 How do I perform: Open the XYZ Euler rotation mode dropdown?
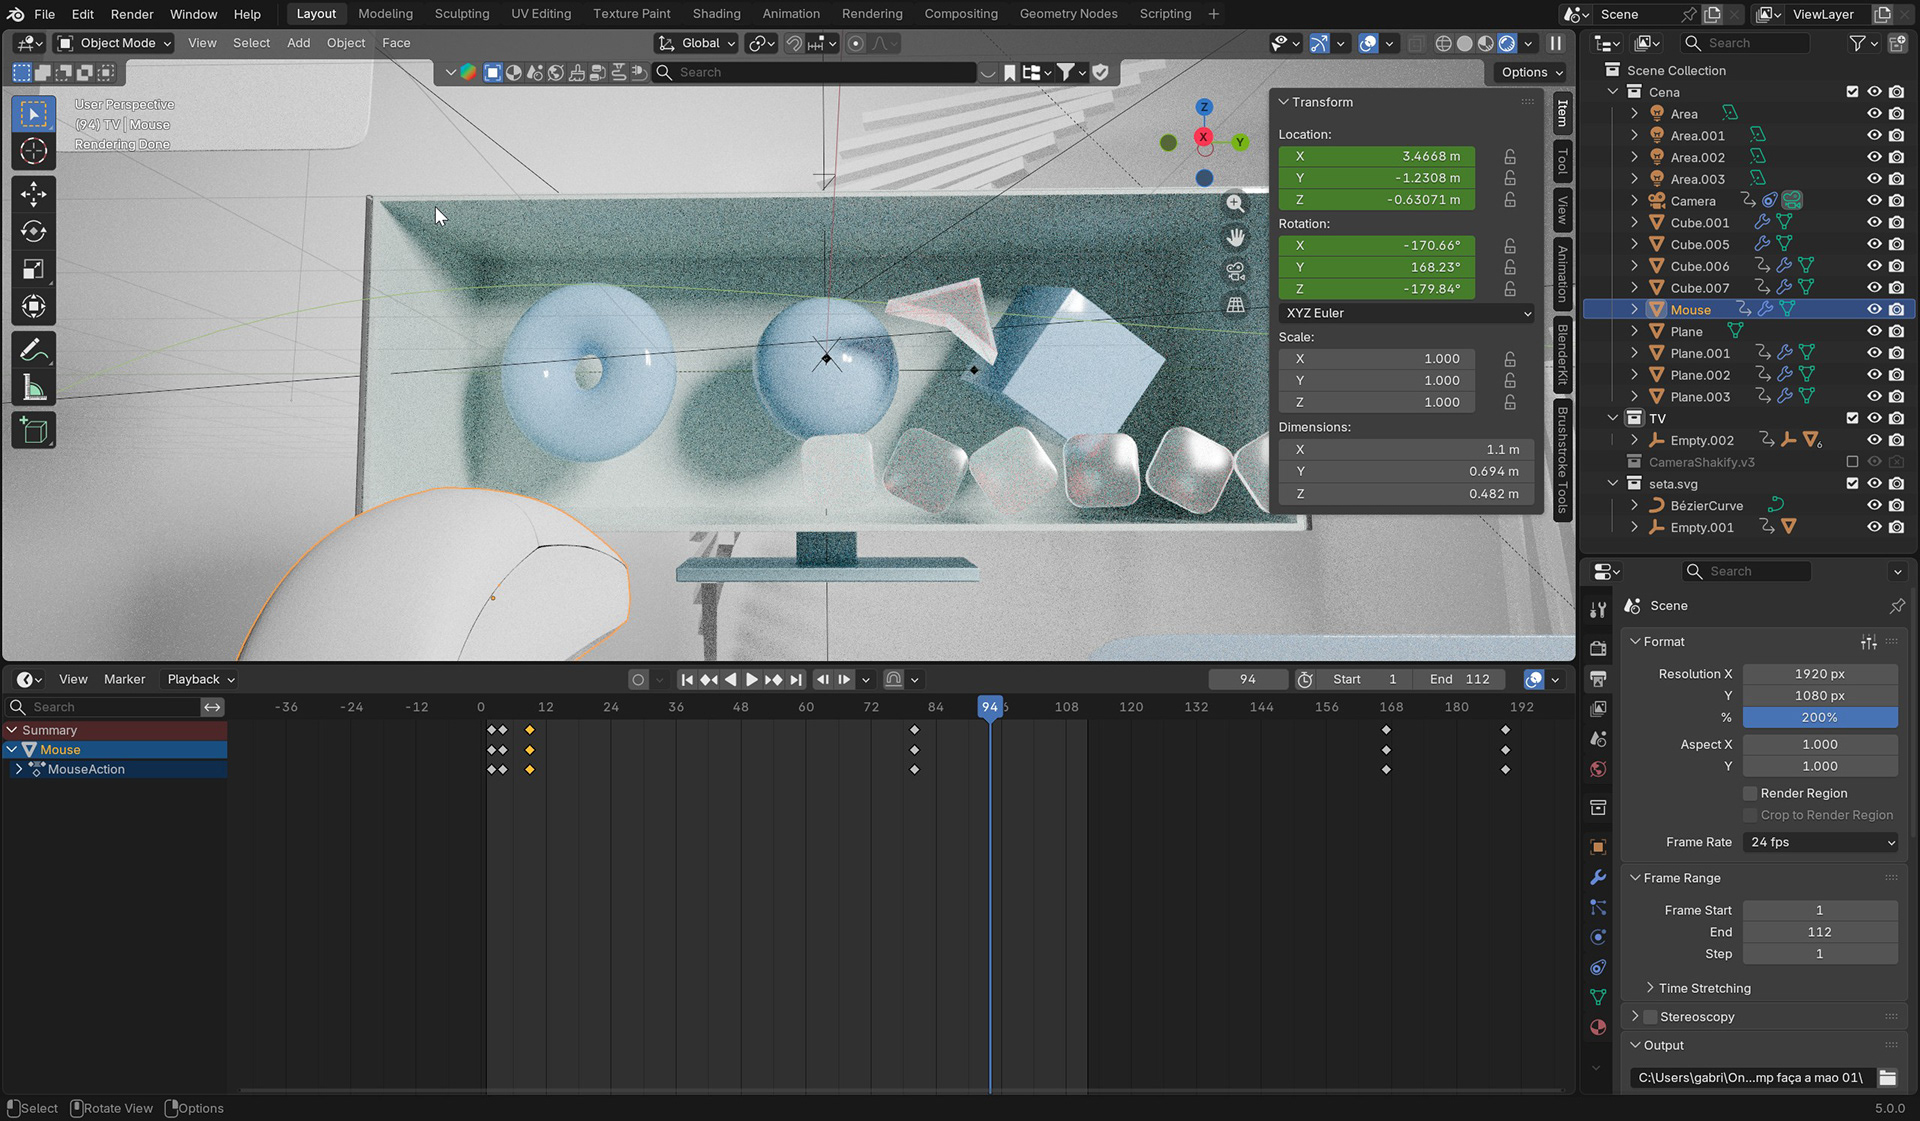click(1406, 313)
